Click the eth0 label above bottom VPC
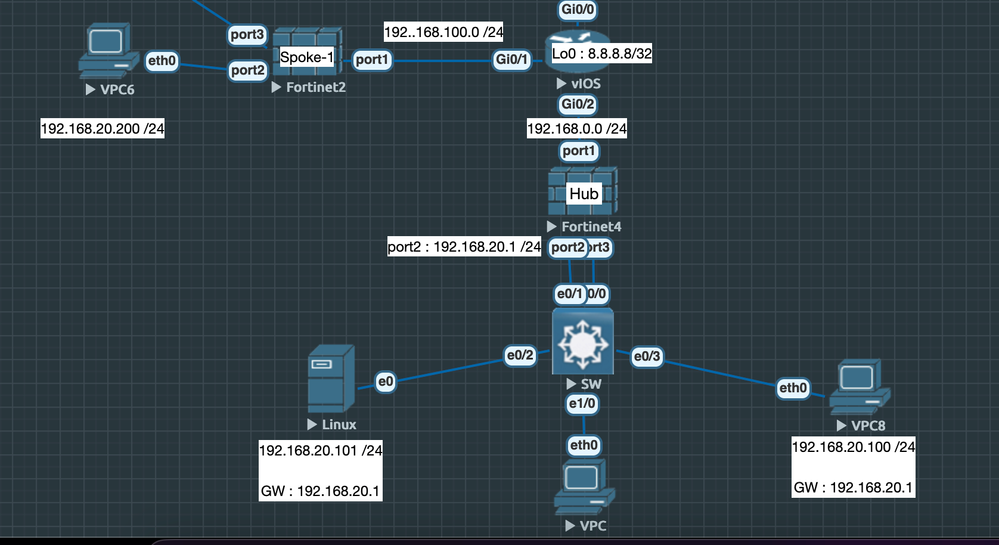The image size is (999, 545). 584,445
